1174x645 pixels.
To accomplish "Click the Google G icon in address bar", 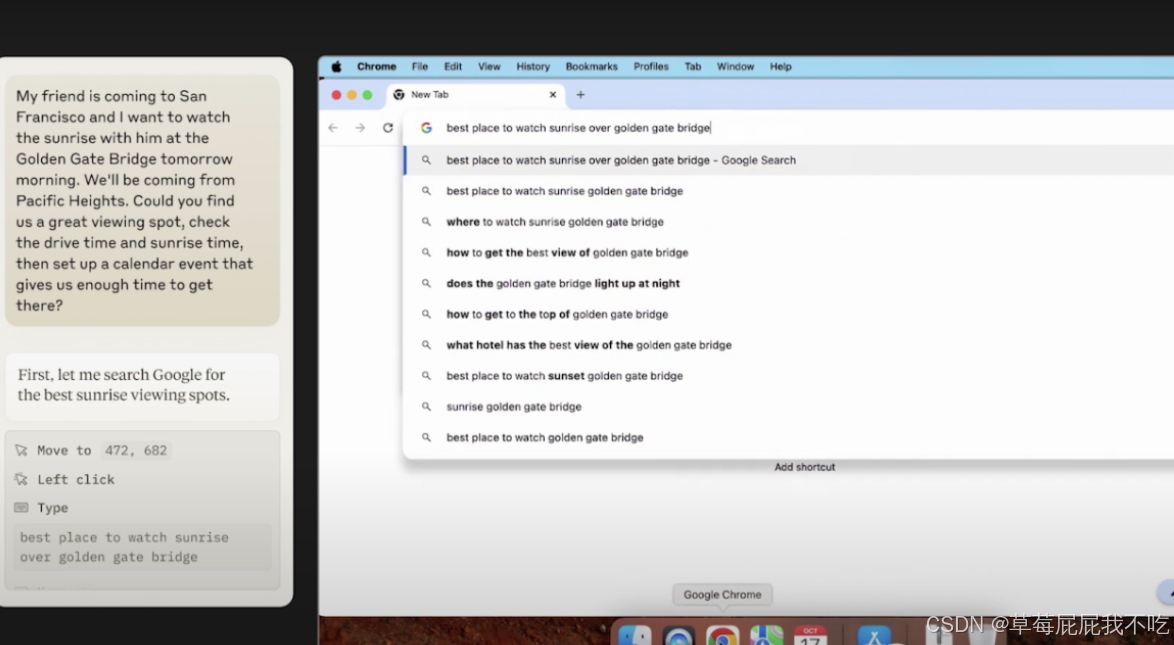I will tap(426, 128).
